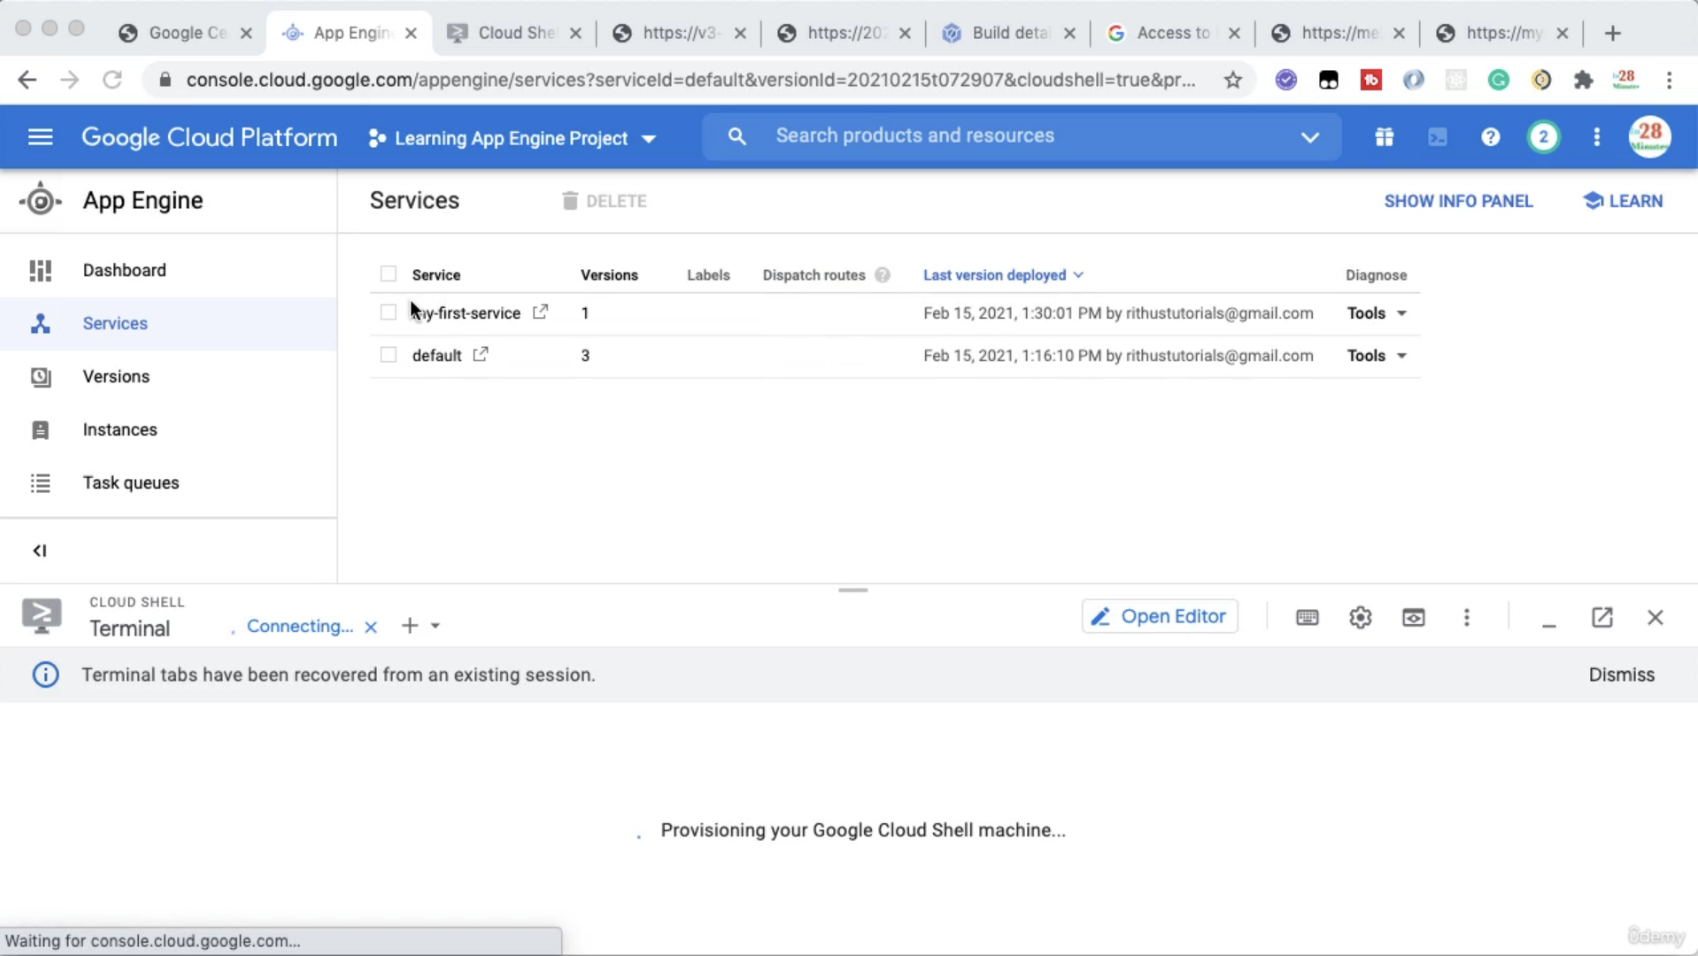The width and height of the screenshot is (1698, 956).
Task: Open the main navigation hamburger menu
Action: [x=40, y=137]
